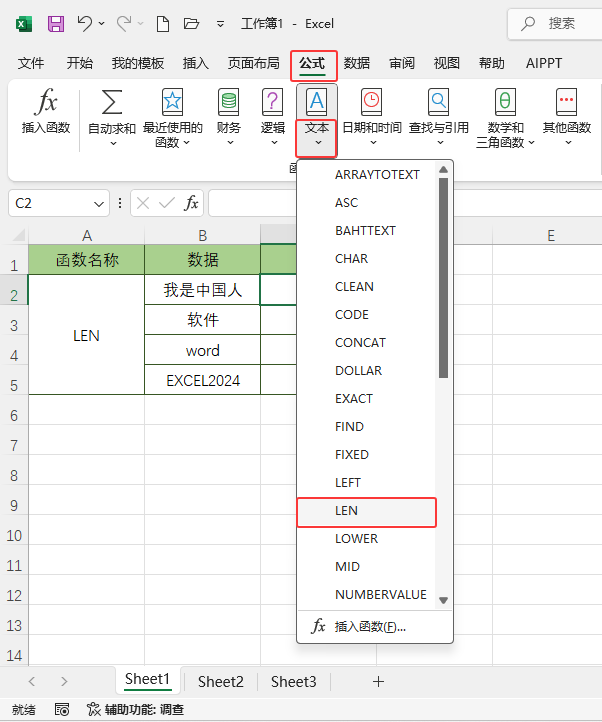Select the MID function
Viewport: 602px width, 722px height.
tap(367, 567)
